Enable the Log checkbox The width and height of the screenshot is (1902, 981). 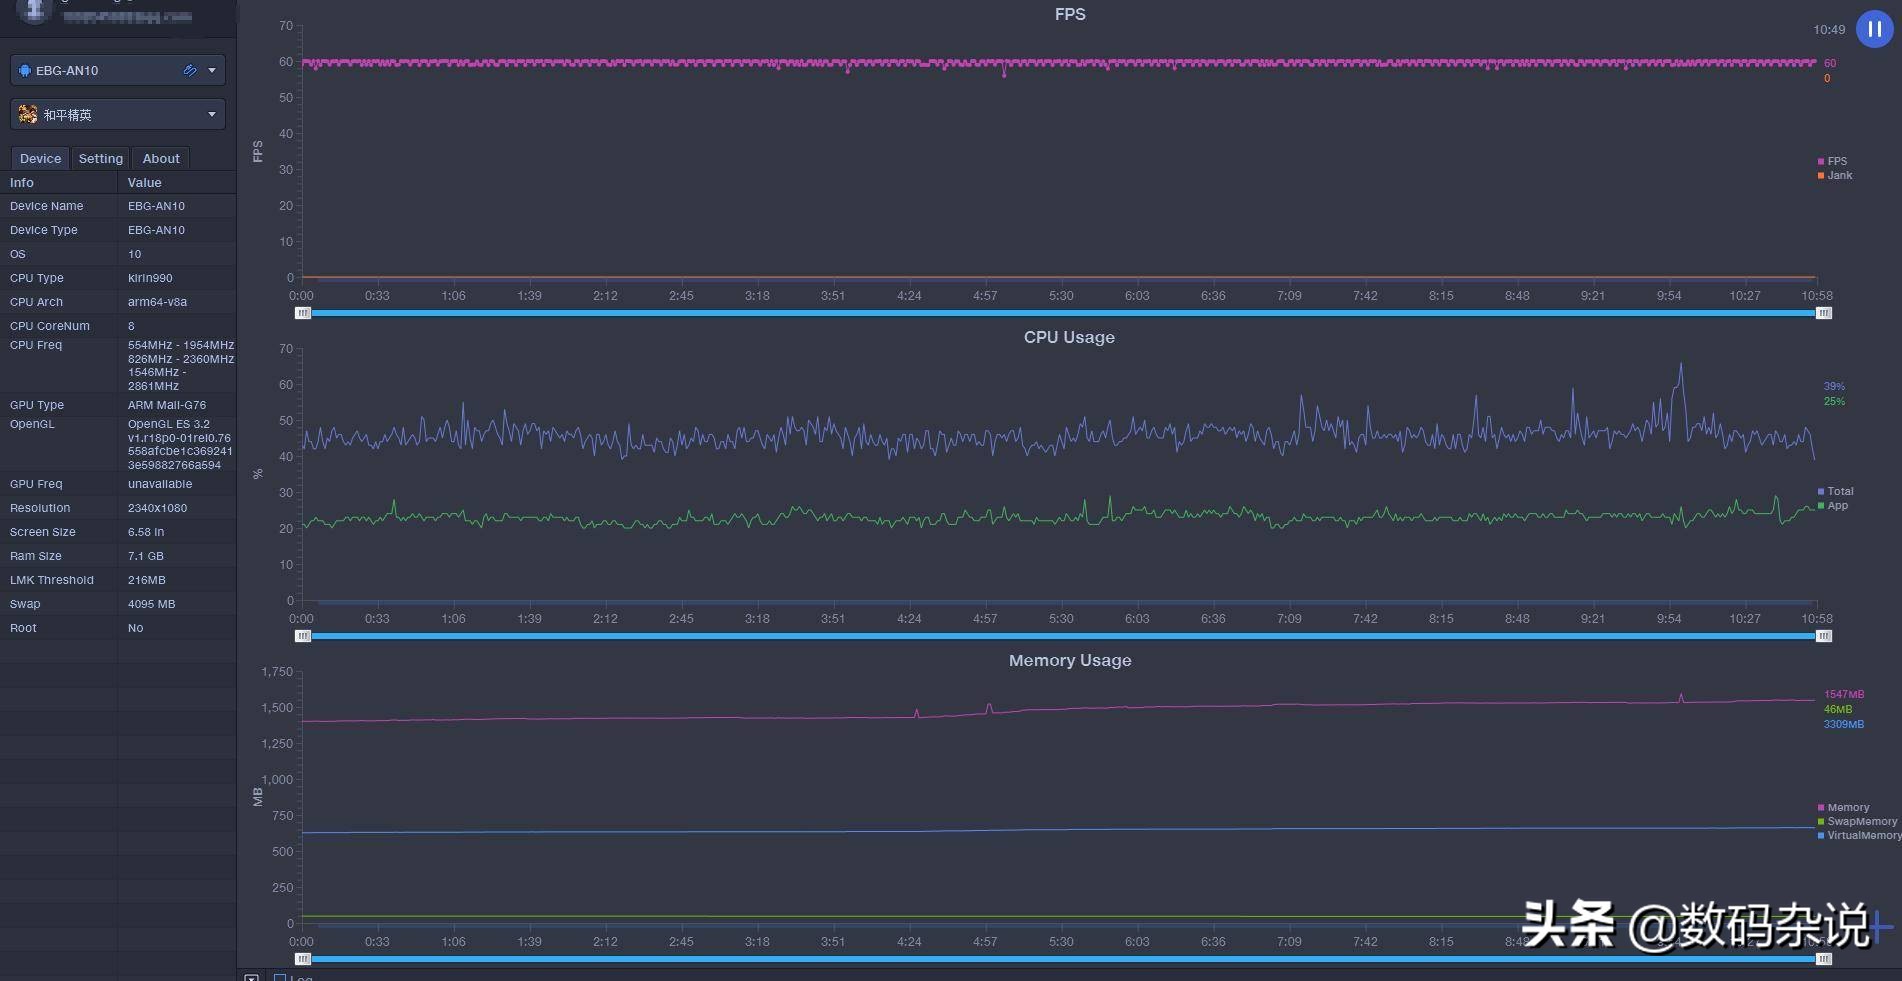(280, 977)
